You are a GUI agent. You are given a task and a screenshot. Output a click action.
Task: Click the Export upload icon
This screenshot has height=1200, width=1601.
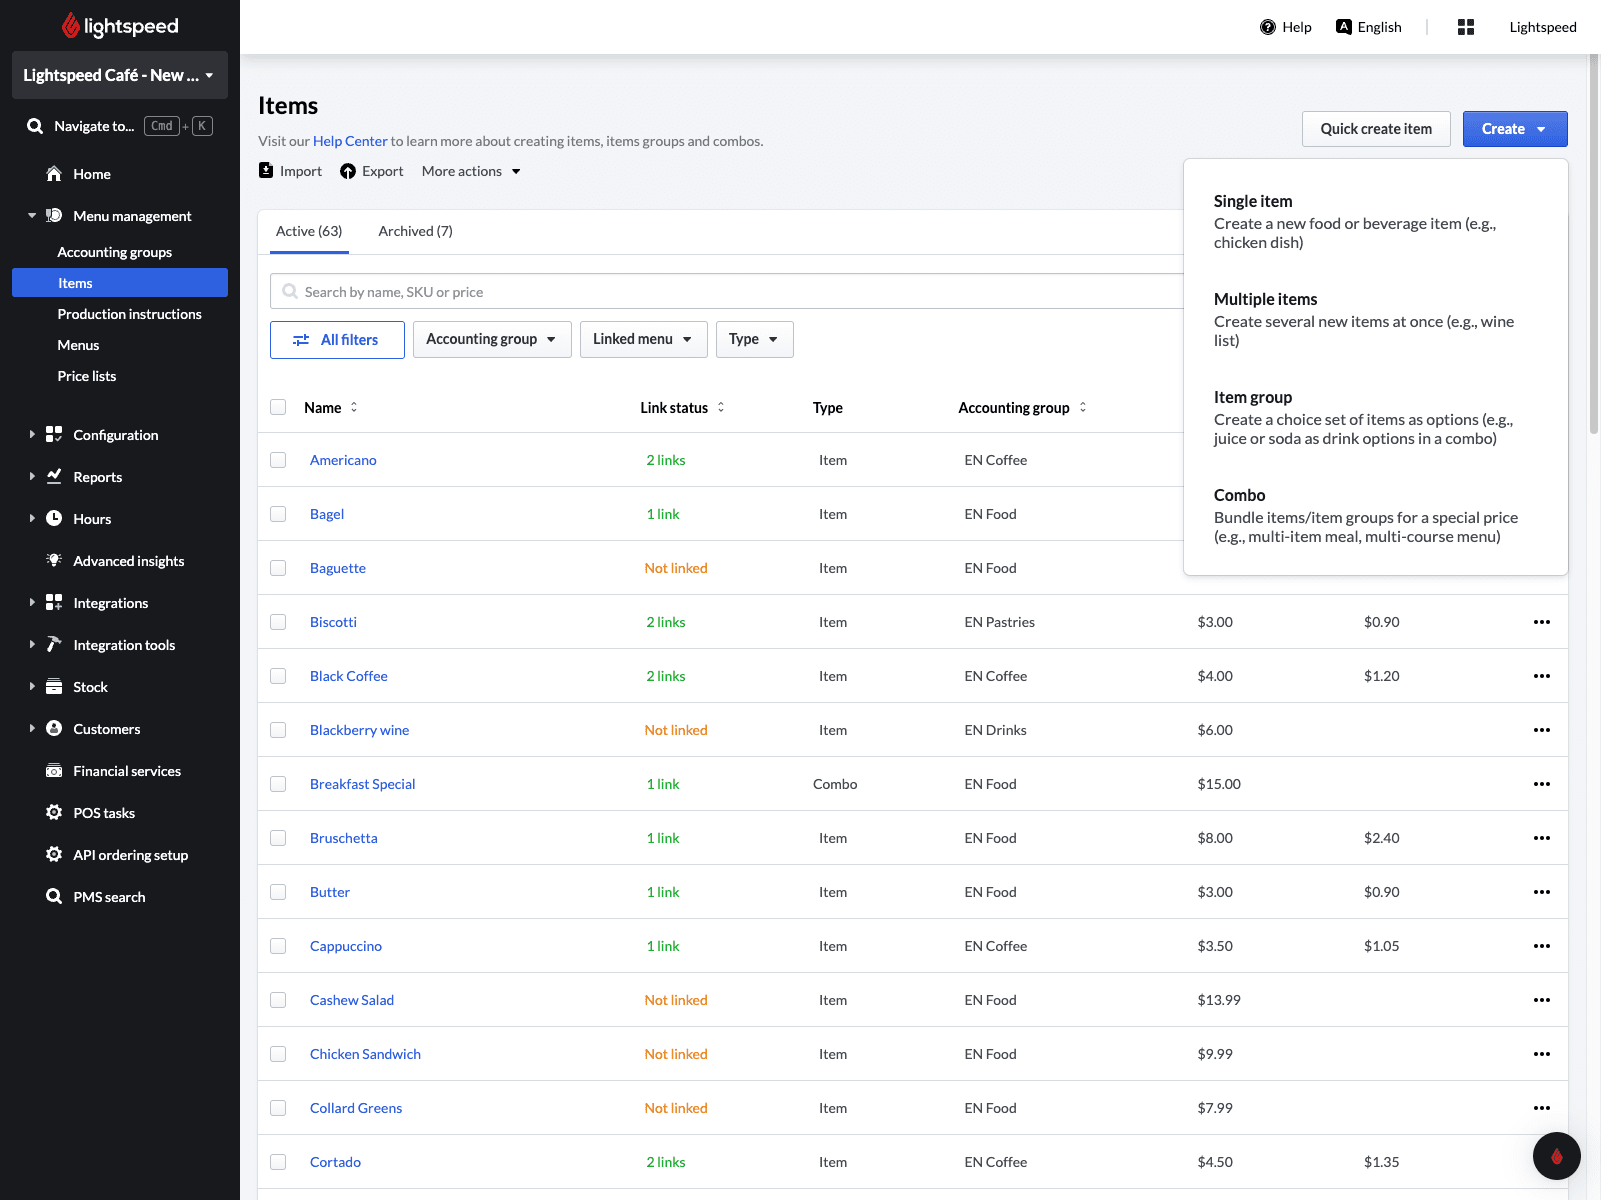pyautogui.click(x=348, y=171)
